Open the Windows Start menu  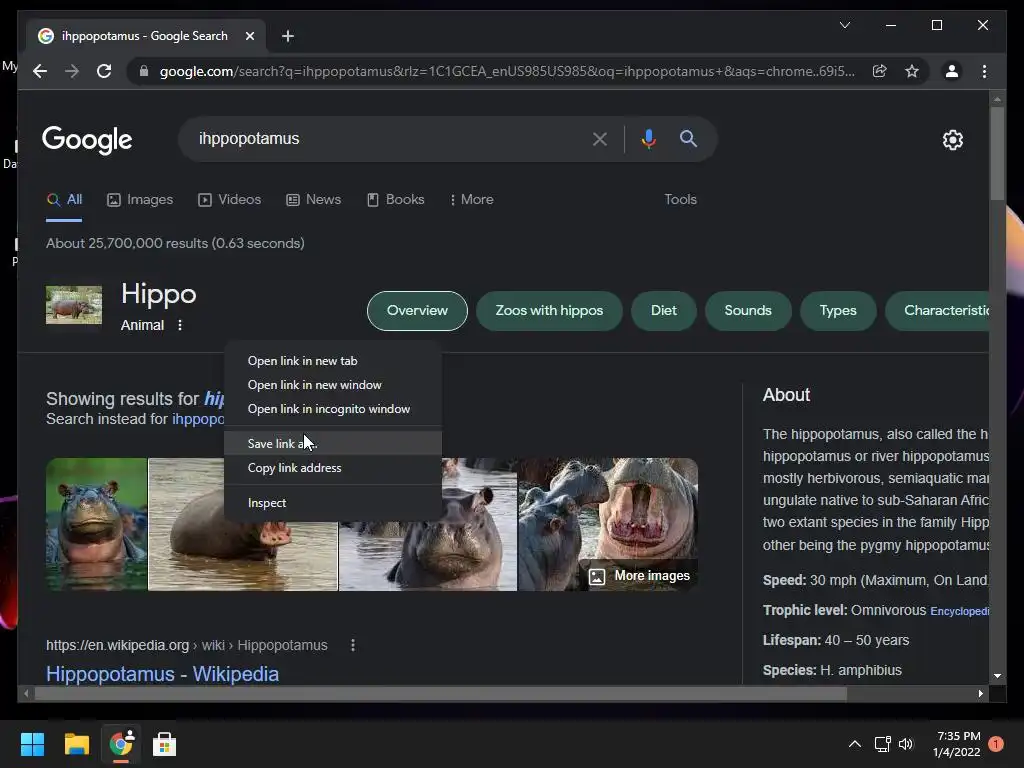coord(32,744)
